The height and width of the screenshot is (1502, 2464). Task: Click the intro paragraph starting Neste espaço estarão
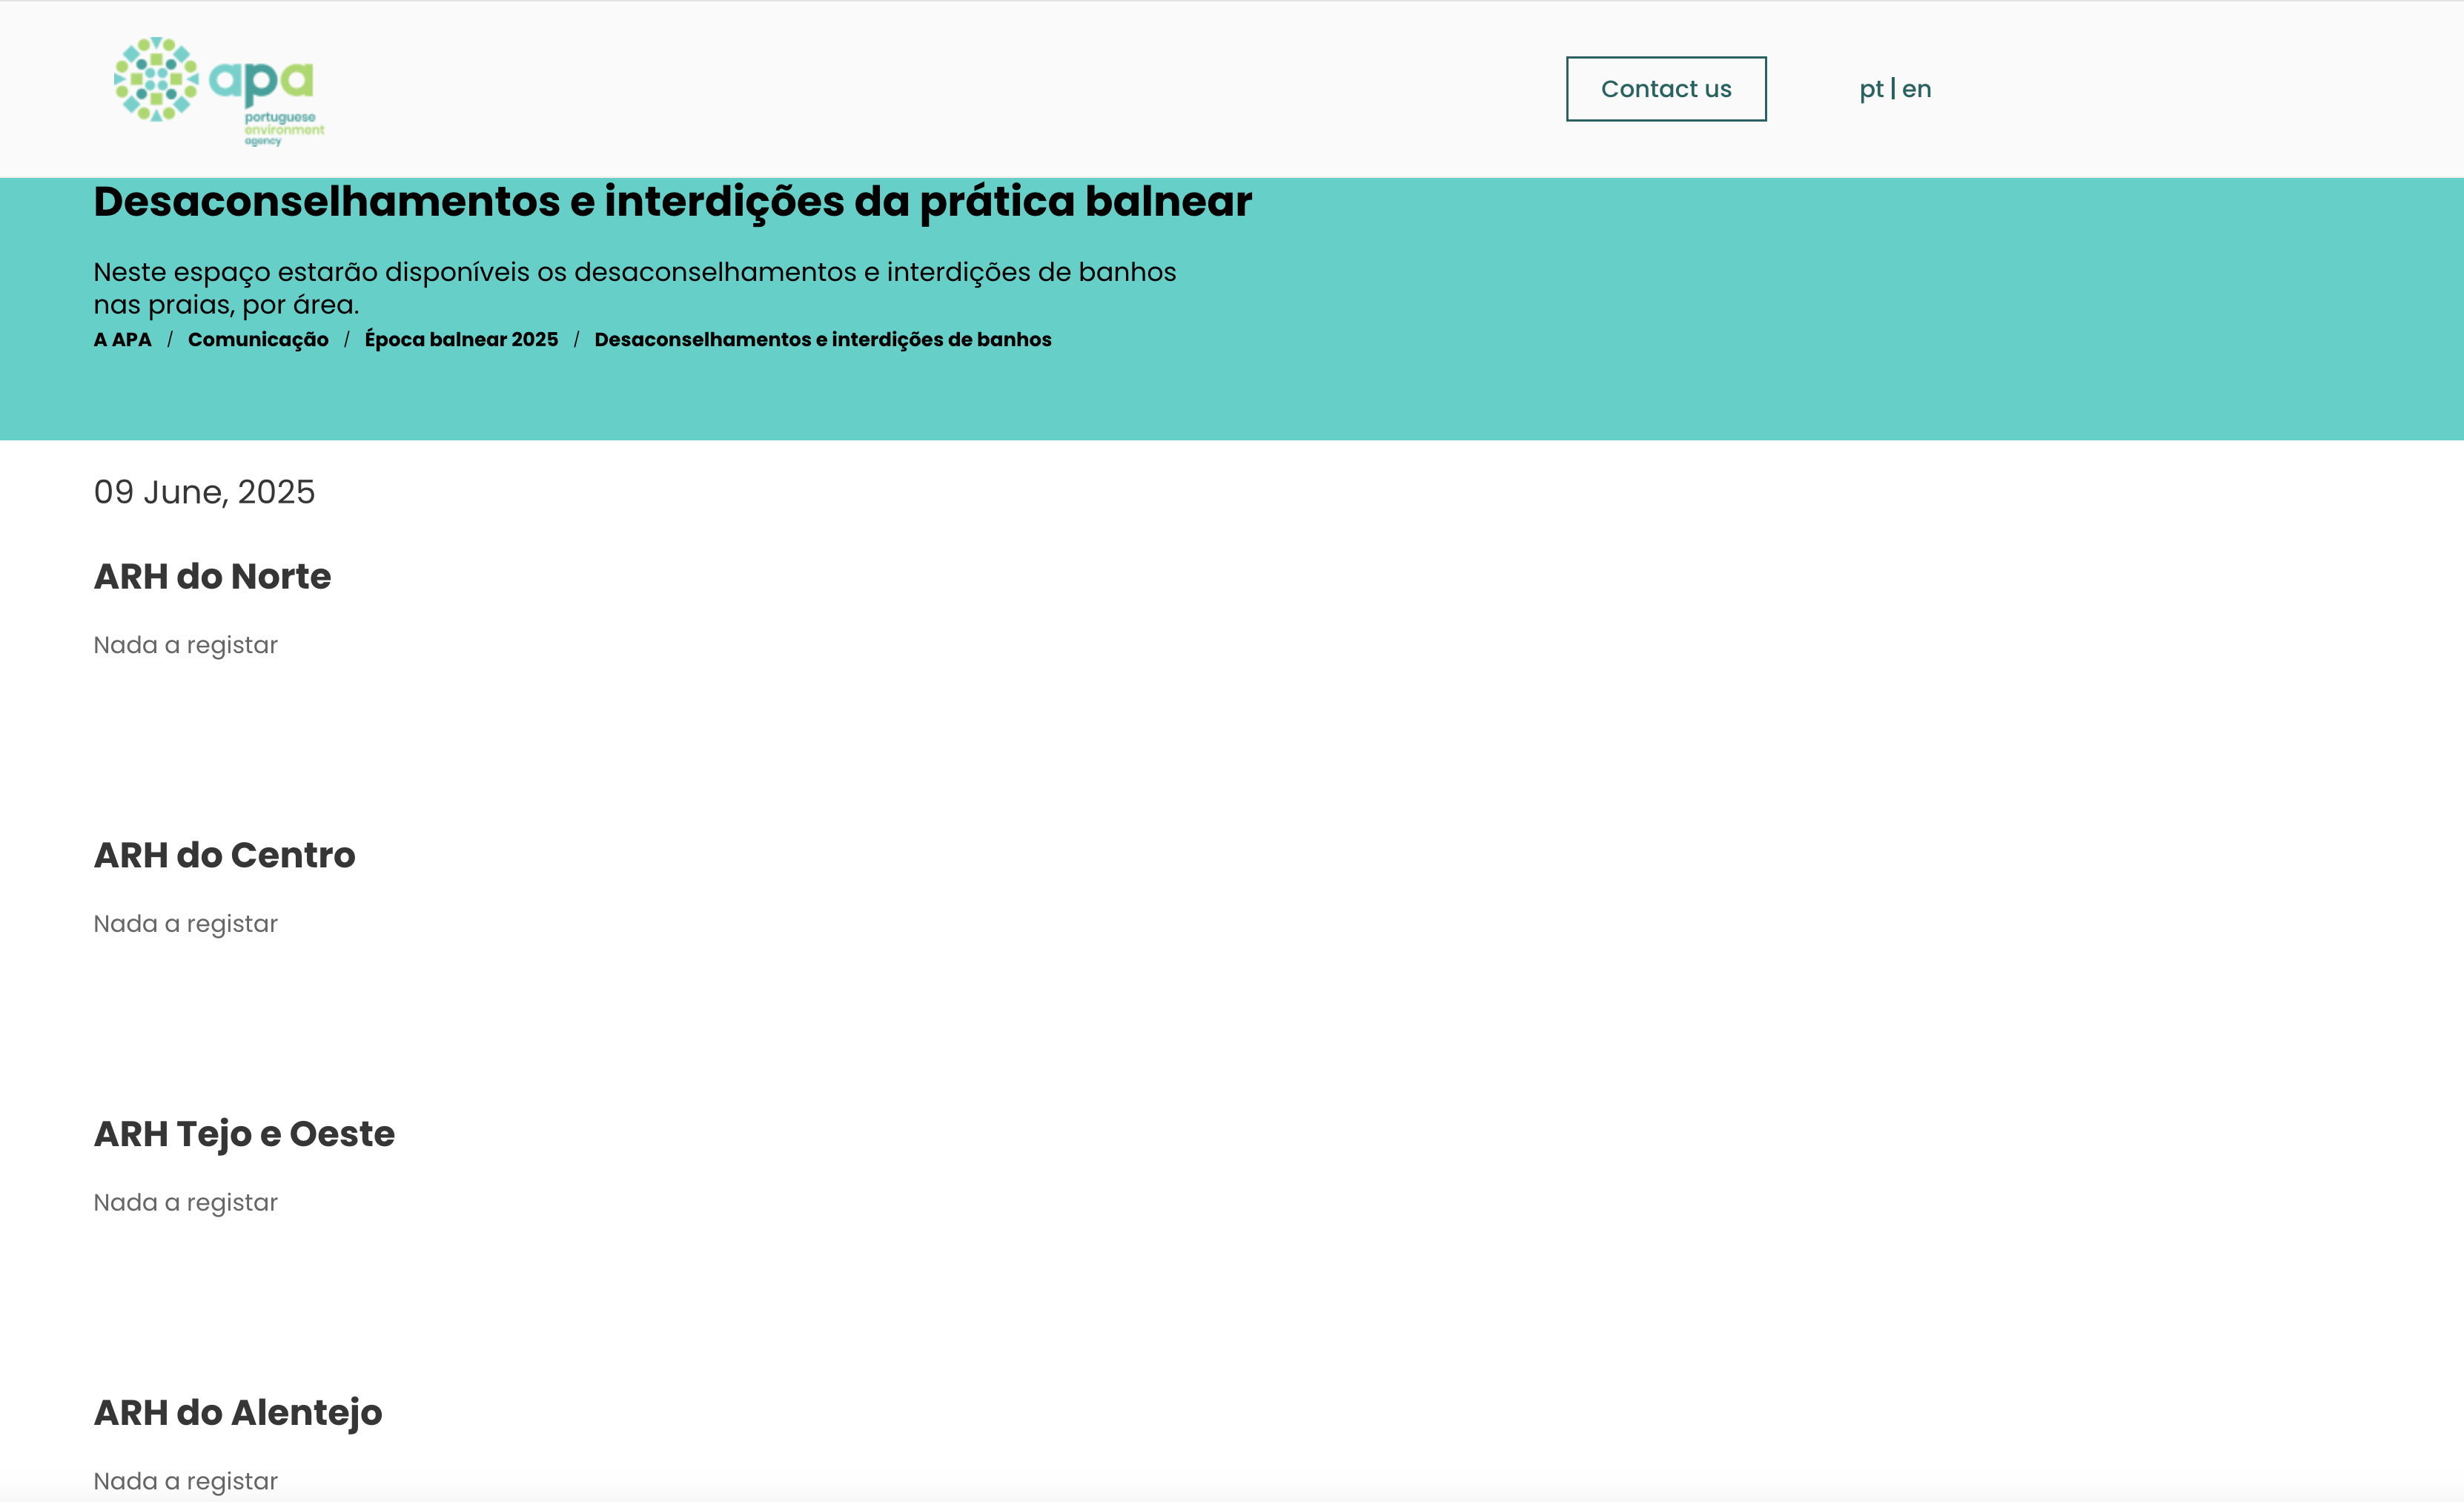pos(635,288)
